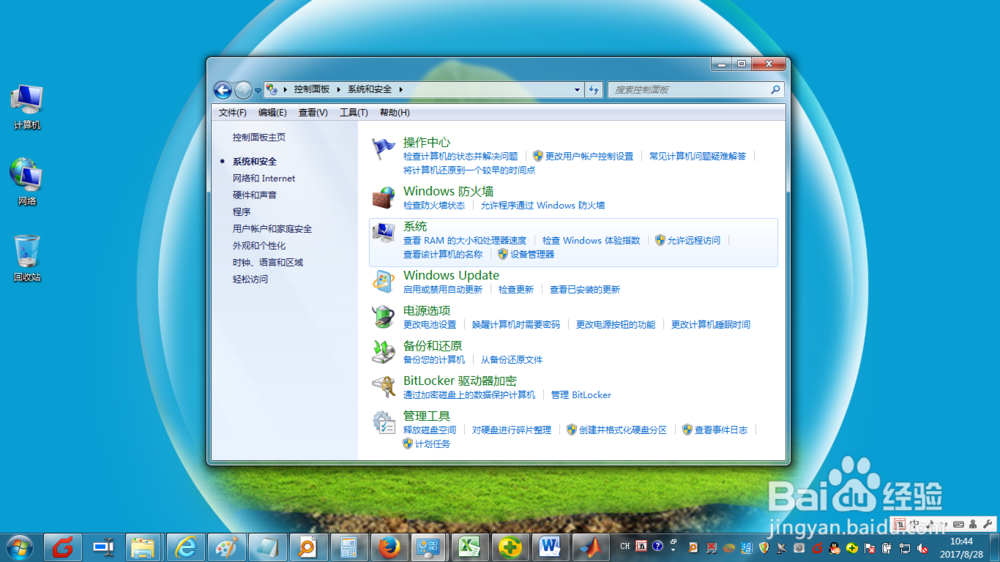Viewport: 1000px width, 562px height.
Task: Open the Paint palette taskbar icon
Action: click(x=226, y=547)
